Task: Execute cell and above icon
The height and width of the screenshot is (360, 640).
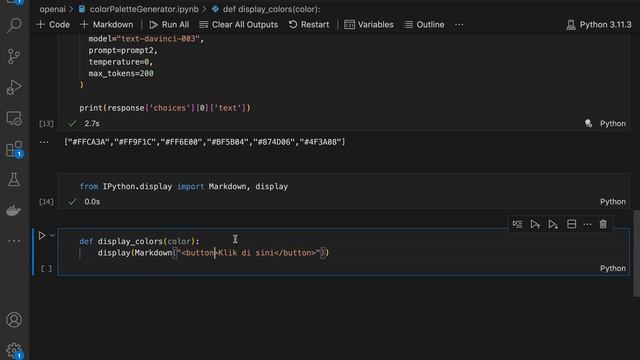Action: [535, 224]
